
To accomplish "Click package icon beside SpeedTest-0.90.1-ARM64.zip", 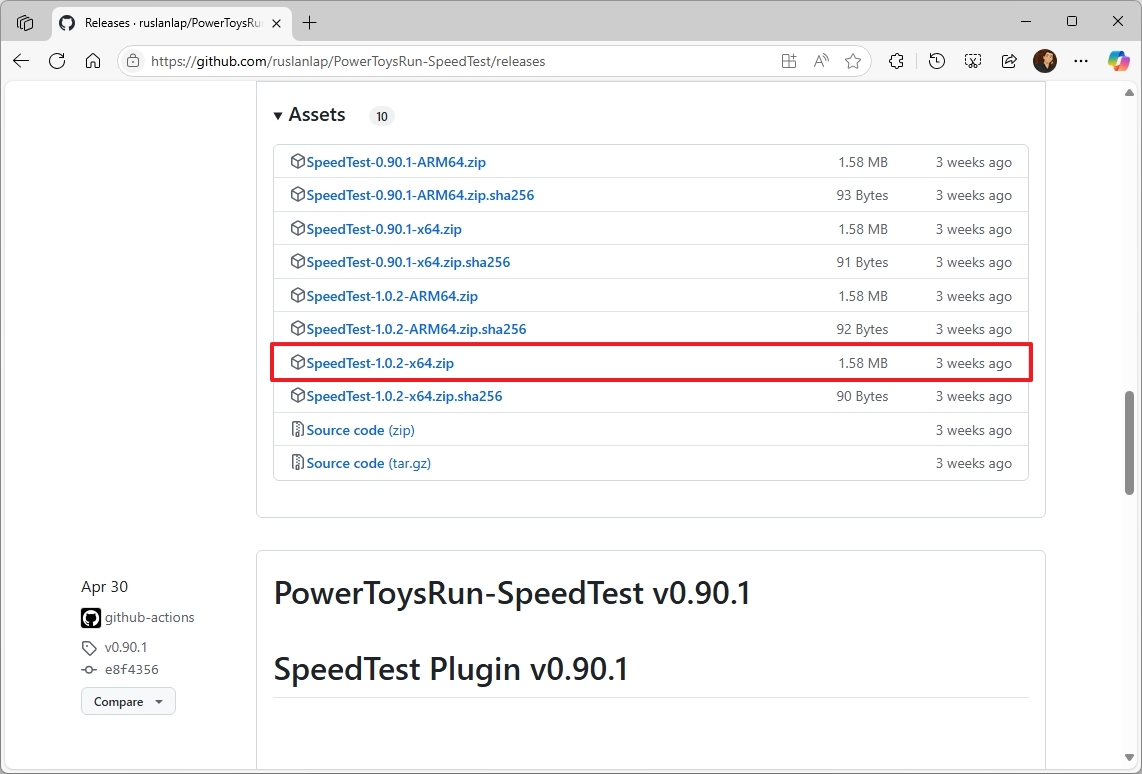I will click(297, 161).
